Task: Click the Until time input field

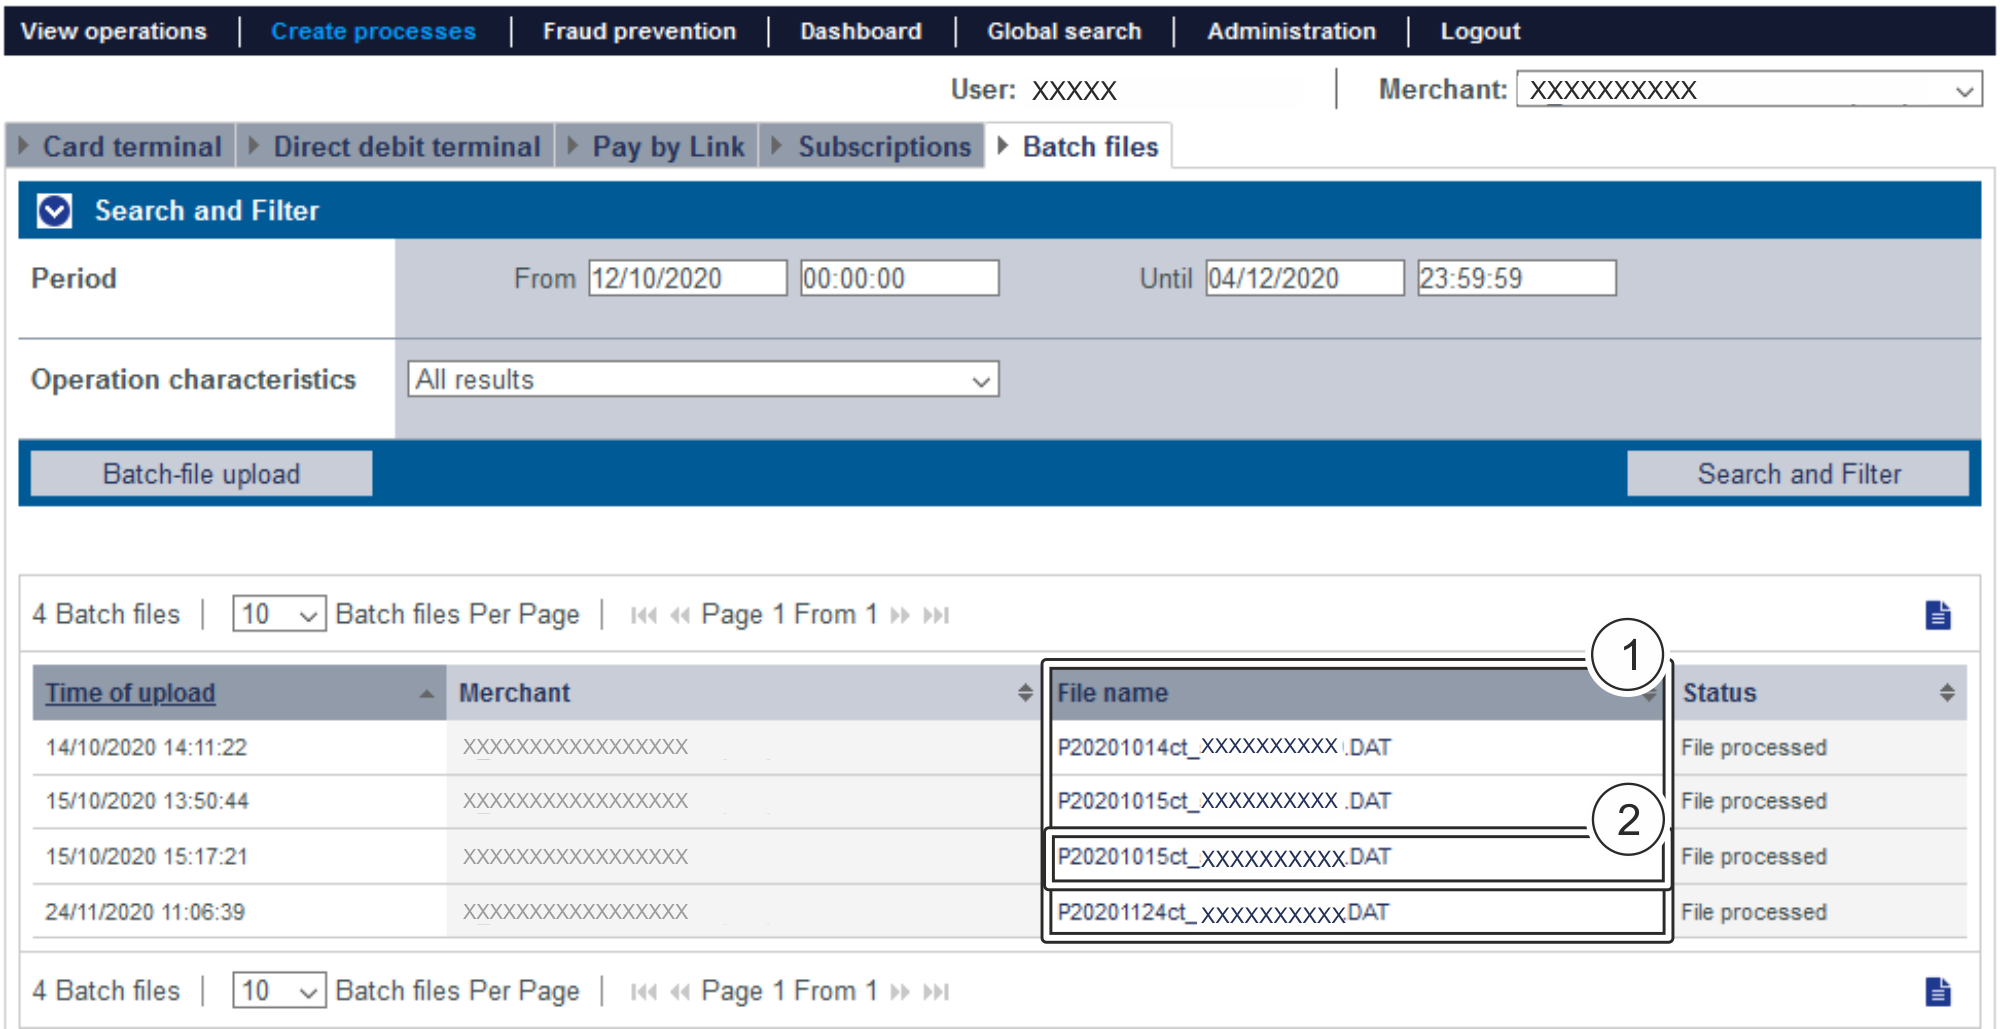Action: pyautogui.click(x=1515, y=278)
